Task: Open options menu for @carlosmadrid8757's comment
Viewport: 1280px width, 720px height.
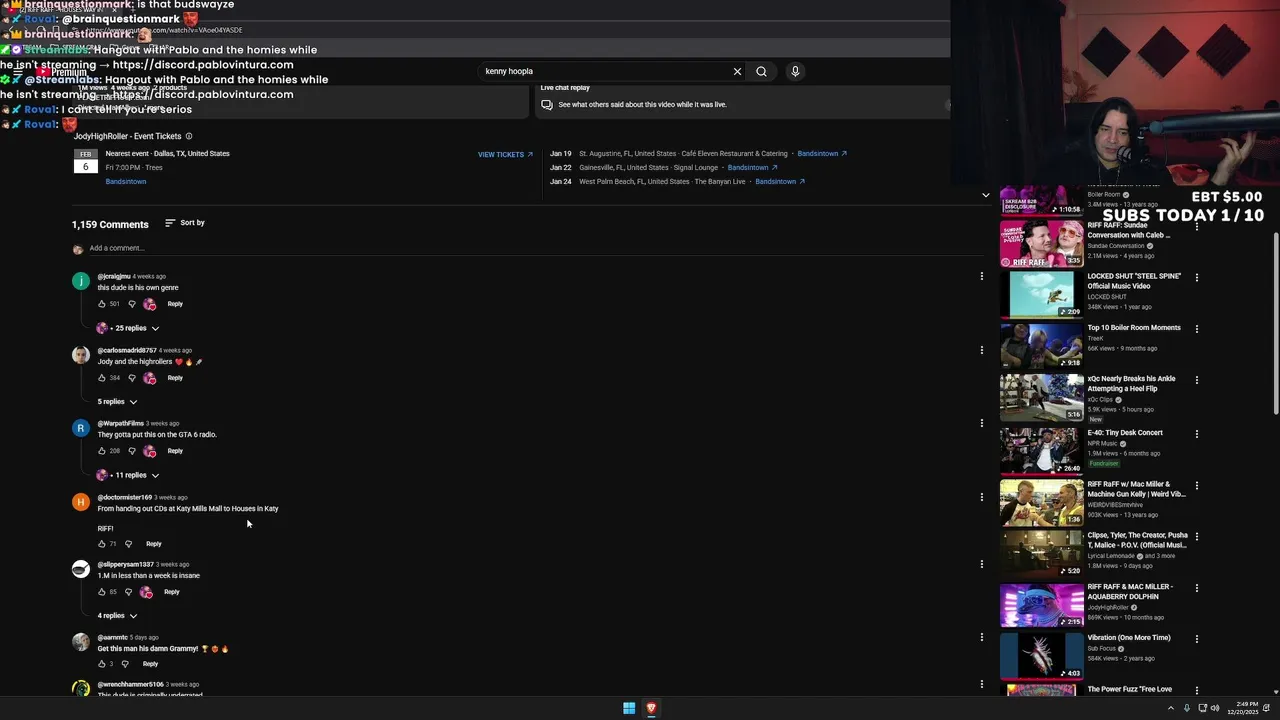Action: tap(981, 350)
